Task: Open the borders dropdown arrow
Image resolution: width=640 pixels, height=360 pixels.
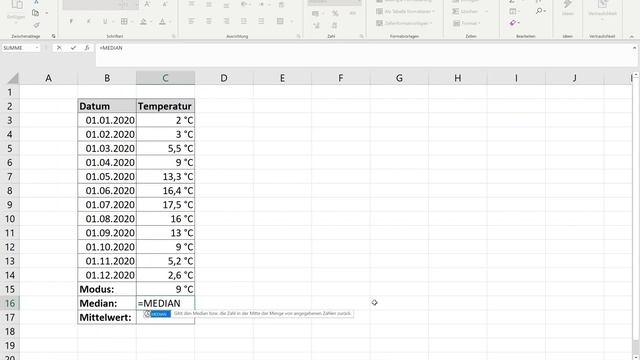Action: tap(131, 22)
